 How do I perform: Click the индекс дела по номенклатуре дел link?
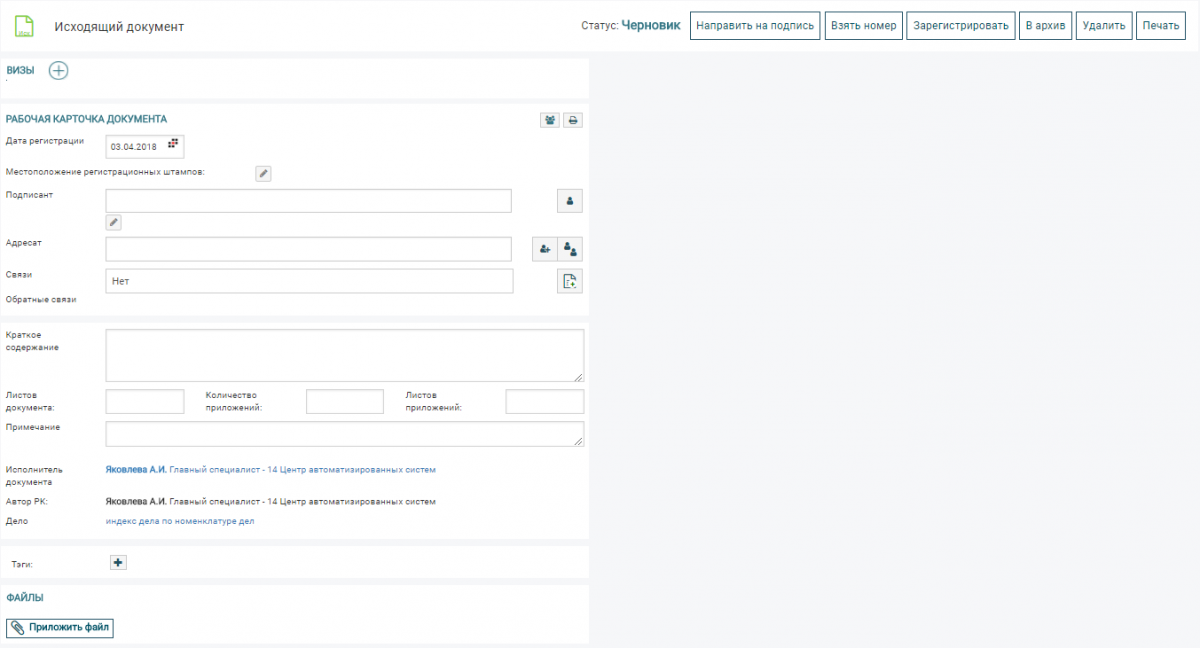click(180, 521)
